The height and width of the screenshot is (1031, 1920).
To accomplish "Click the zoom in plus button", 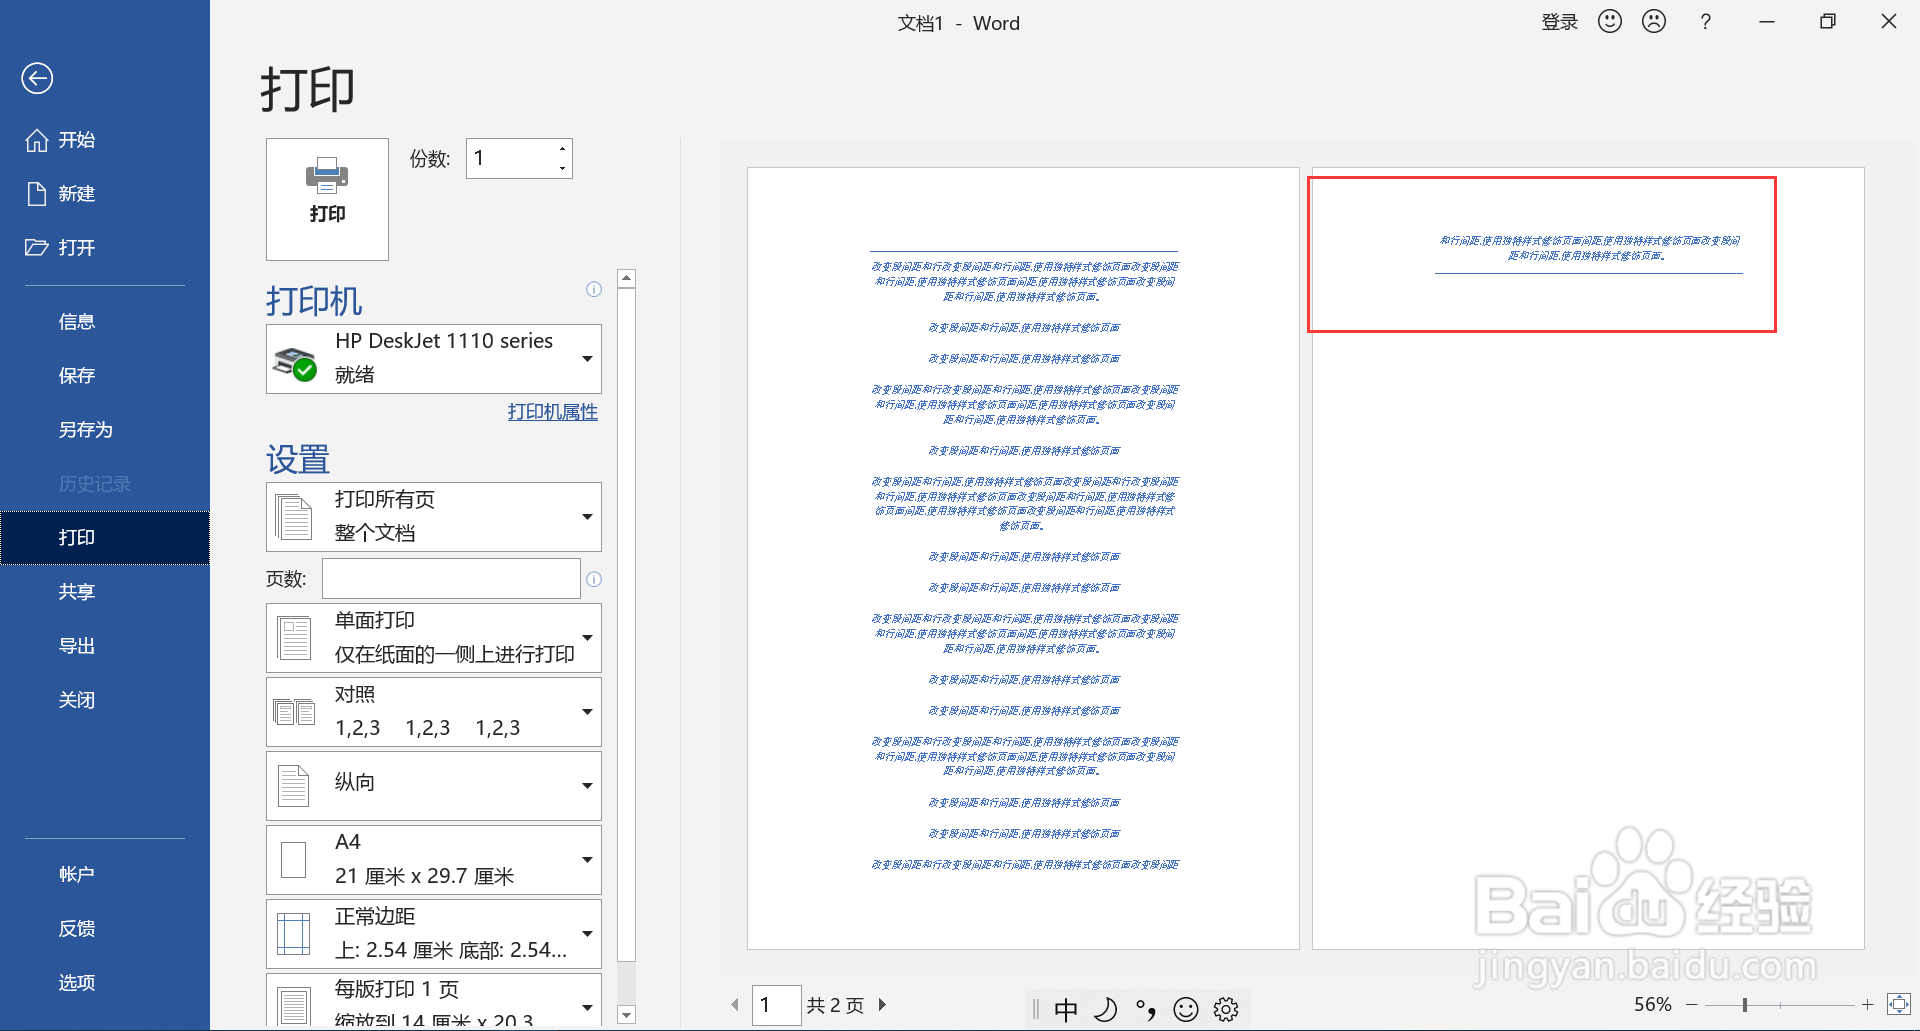I will coord(1867,1004).
